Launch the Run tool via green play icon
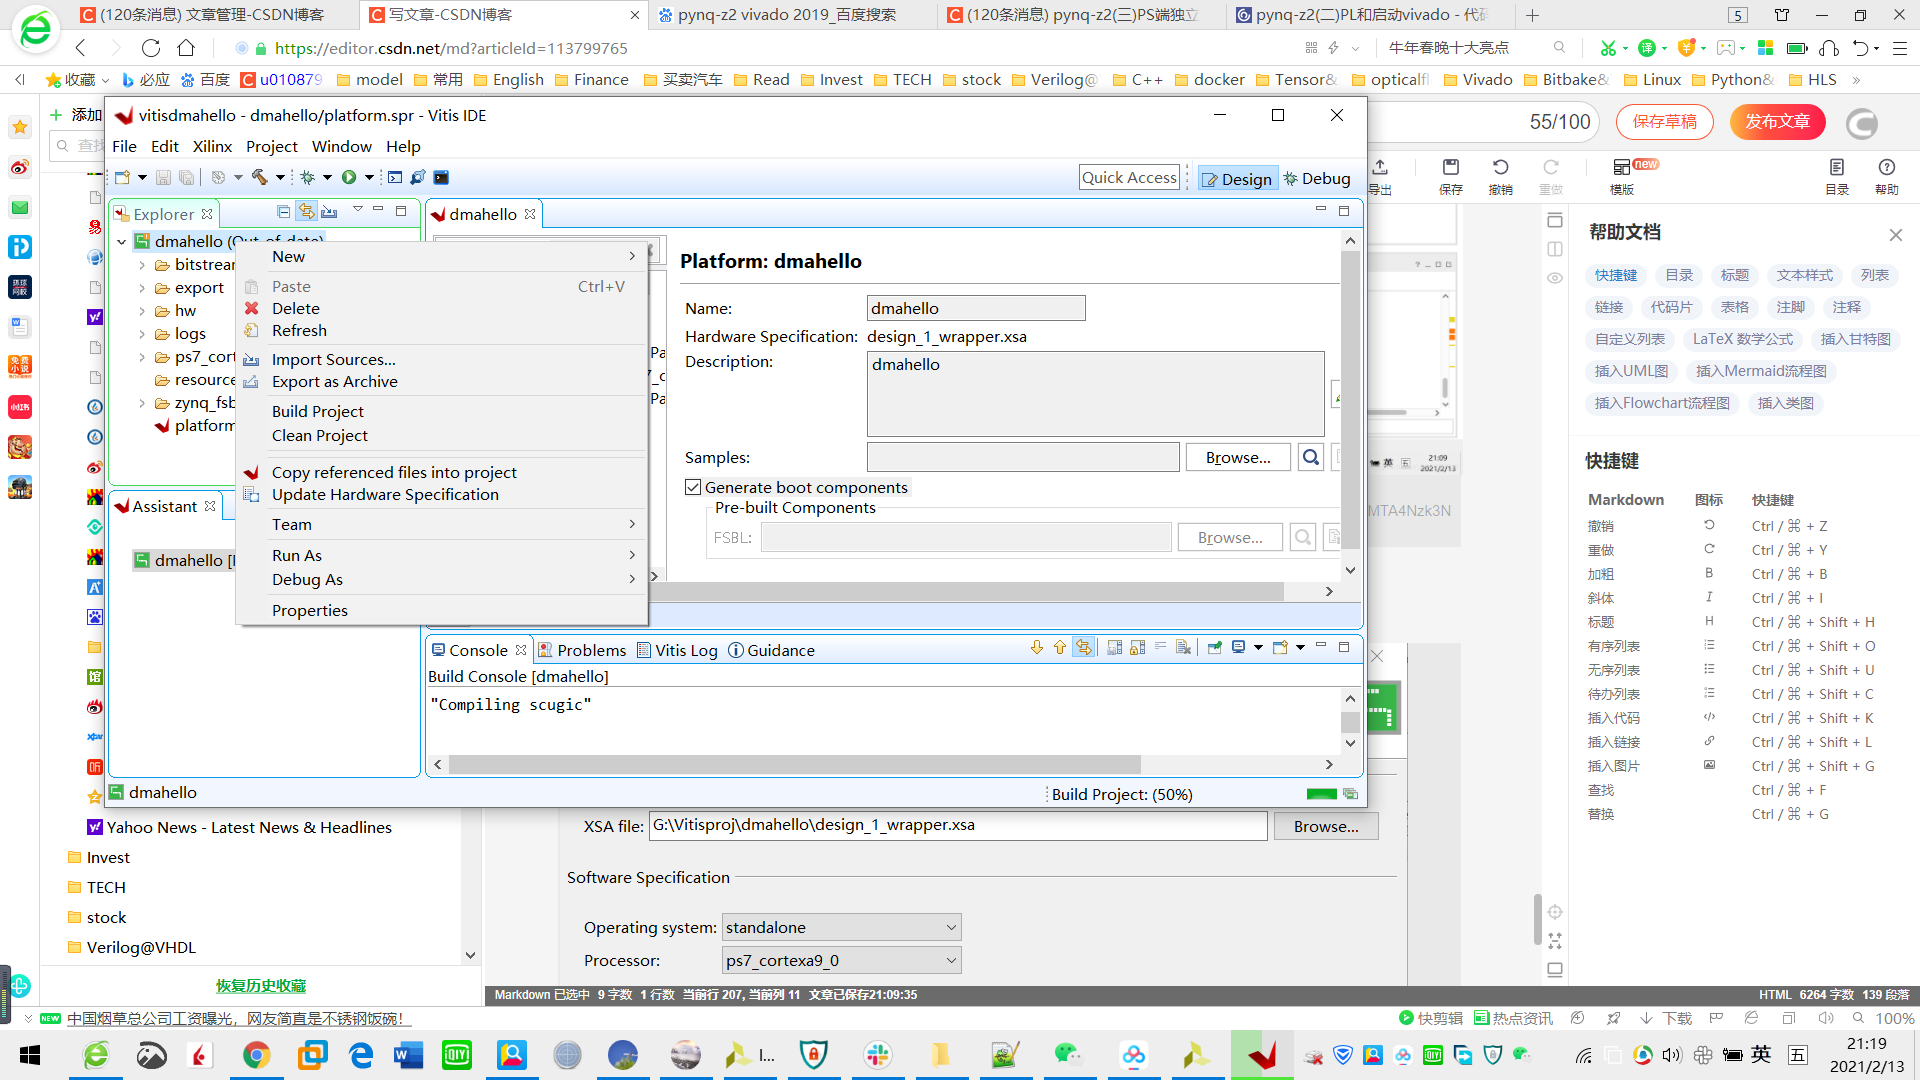 pyautogui.click(x=349, y=177)
